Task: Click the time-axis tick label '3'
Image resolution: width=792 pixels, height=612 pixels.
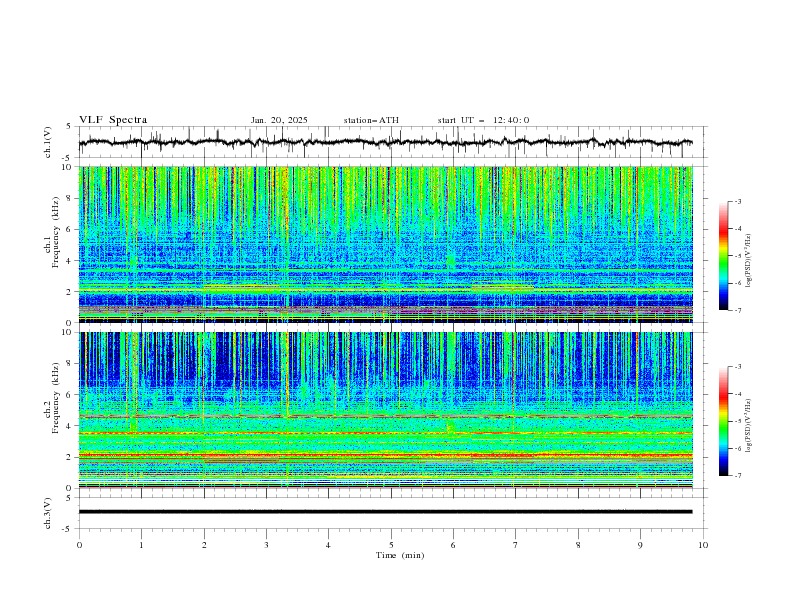Action: point(266,545)
